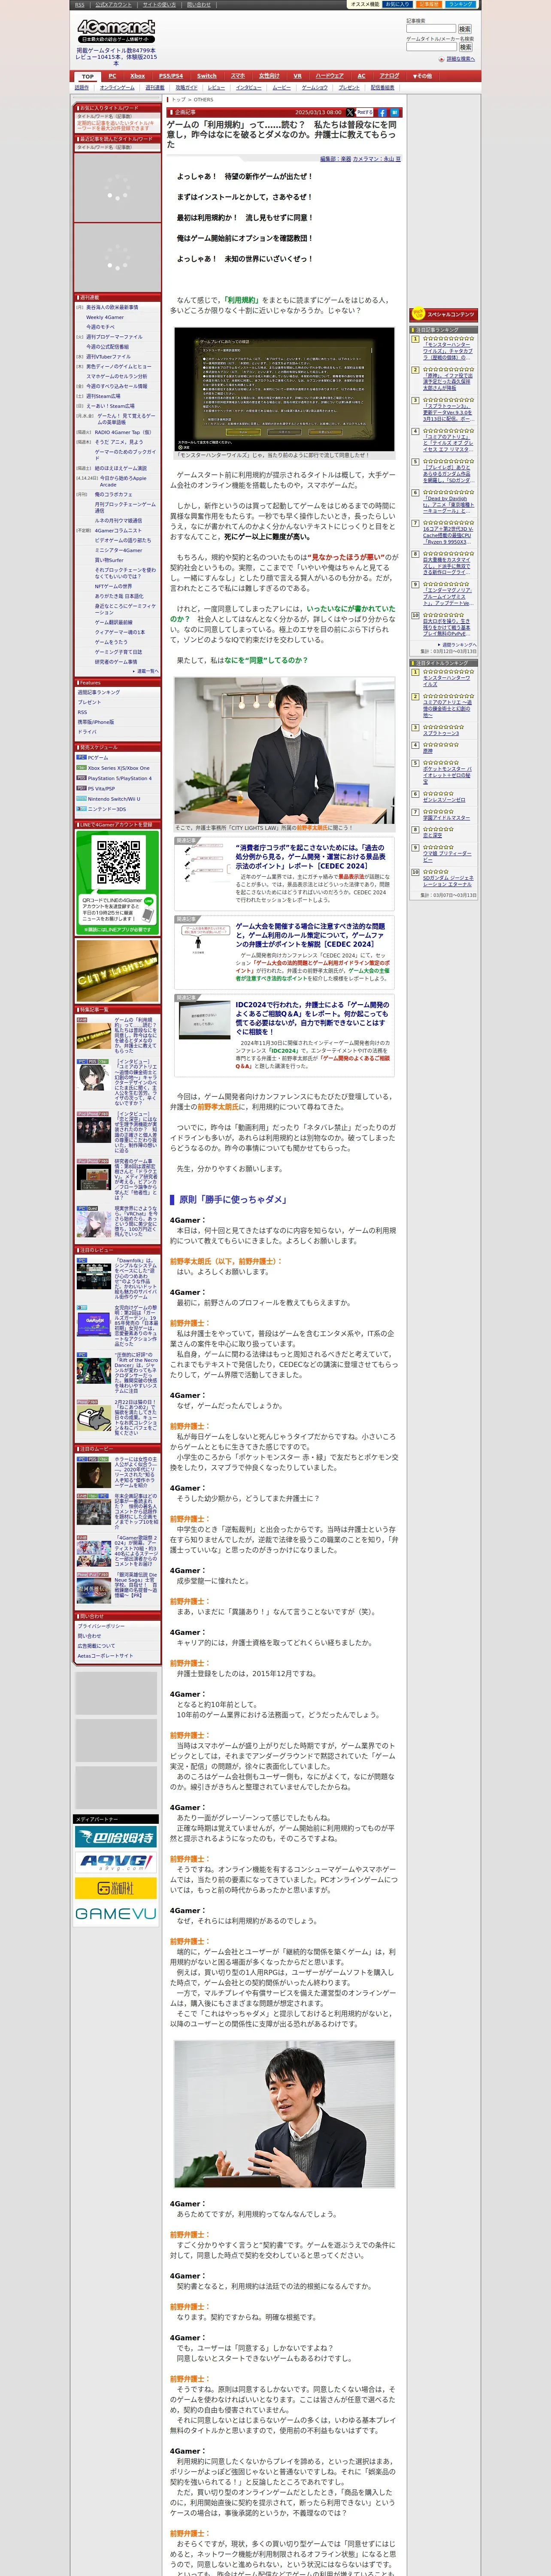The width and height of the screenshot is (551, 2576).
Task: Click ランキング button in top bar
Action: coord(460,4)
